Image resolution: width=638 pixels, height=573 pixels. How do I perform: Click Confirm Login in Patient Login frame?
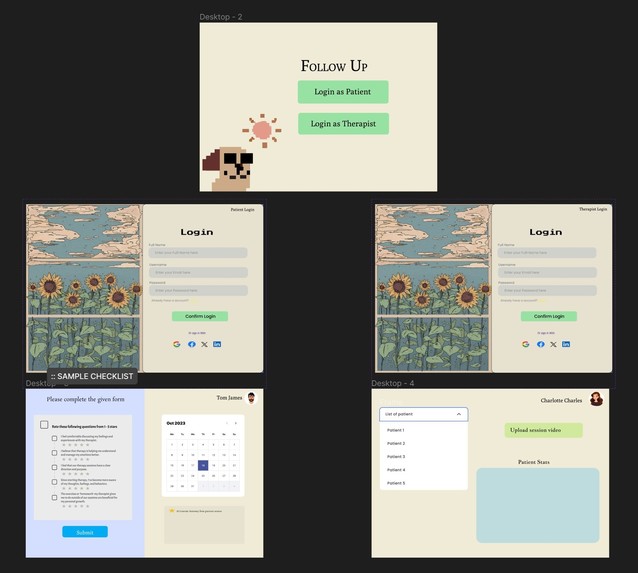coord(200,316)
